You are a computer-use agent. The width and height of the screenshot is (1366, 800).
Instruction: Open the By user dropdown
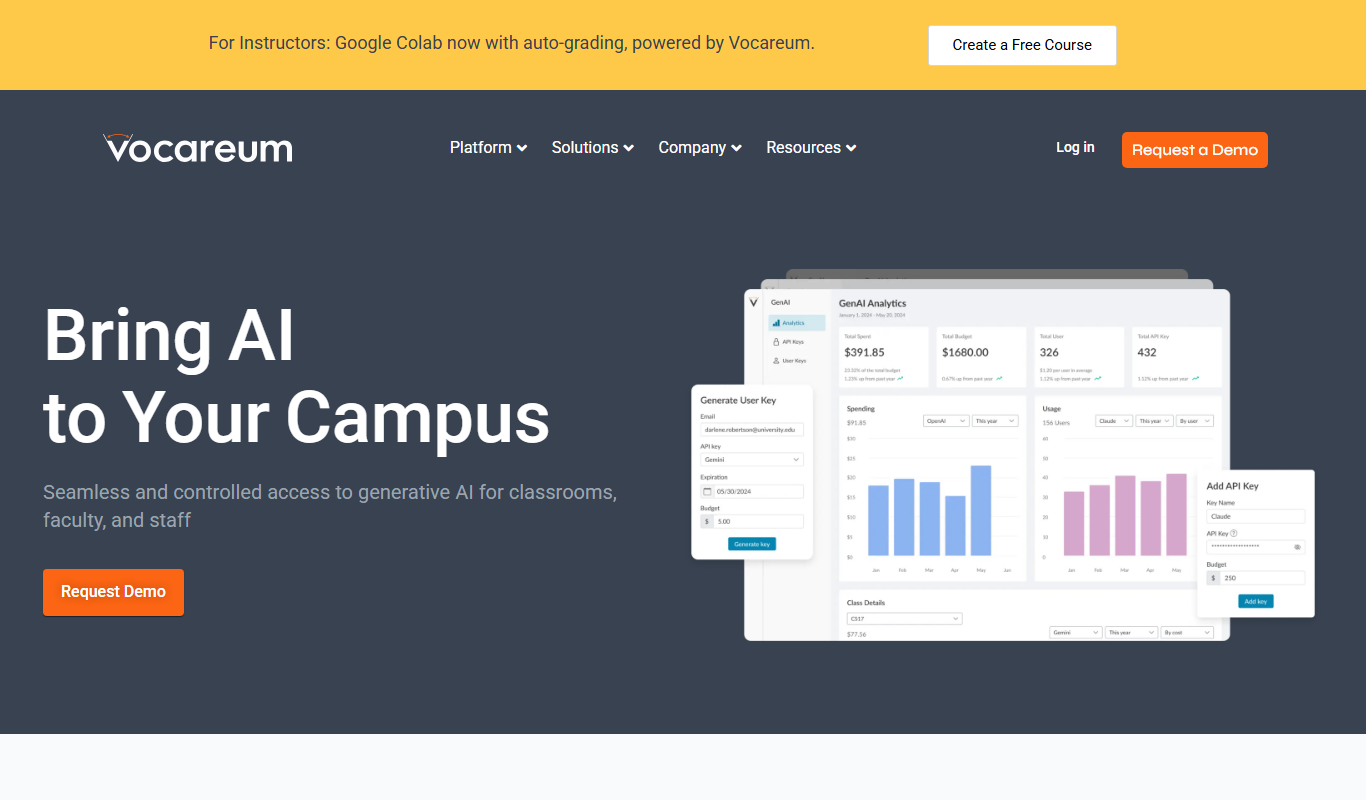click(1195, 421)
